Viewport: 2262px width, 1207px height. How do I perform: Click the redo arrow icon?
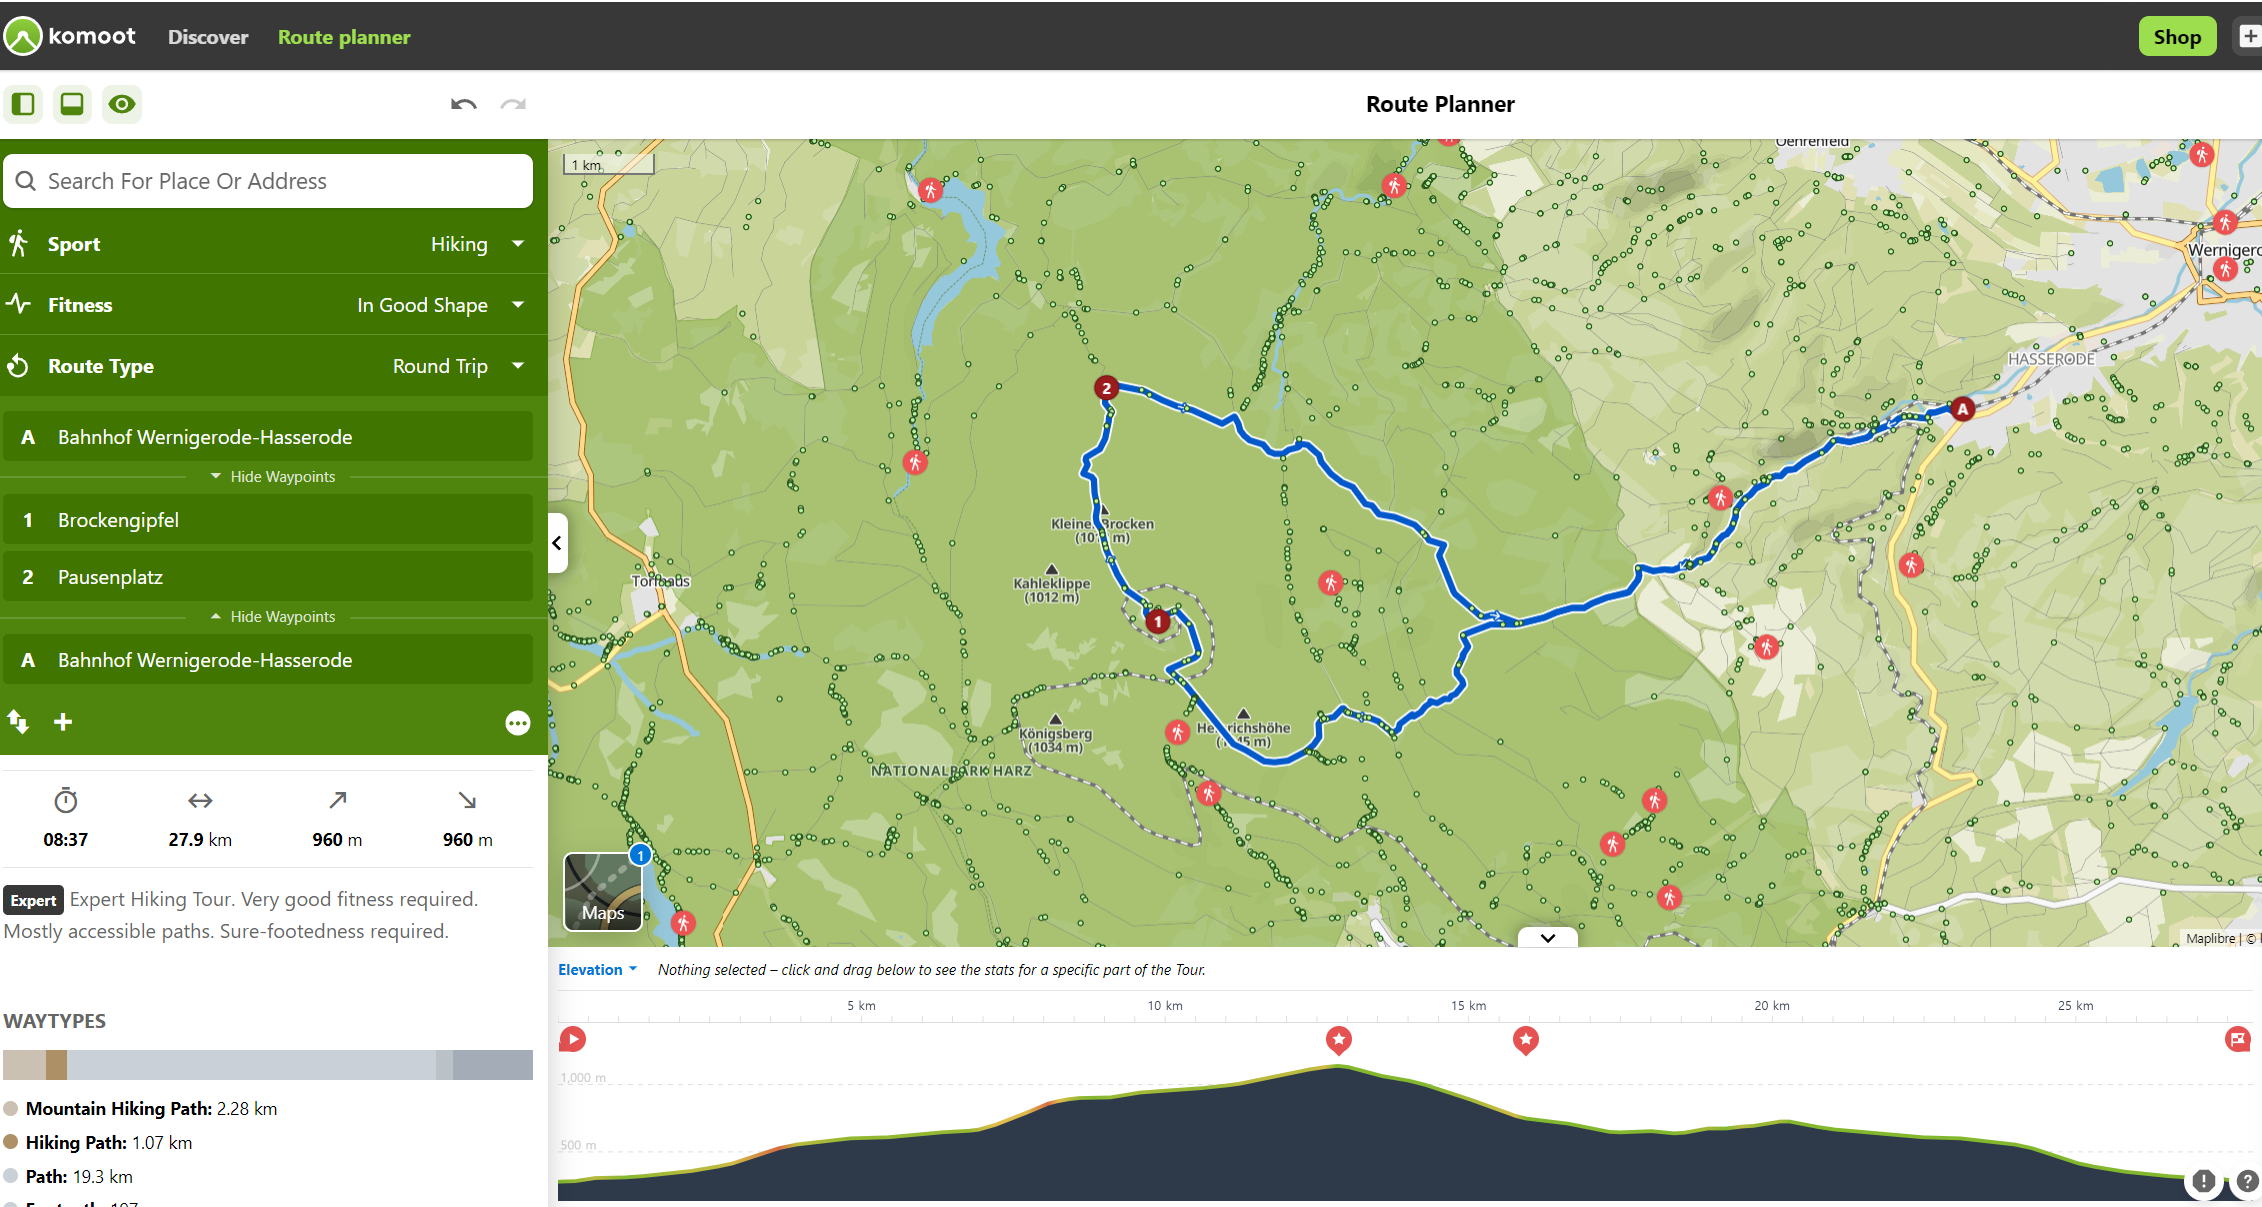click(x=513, y=104)
